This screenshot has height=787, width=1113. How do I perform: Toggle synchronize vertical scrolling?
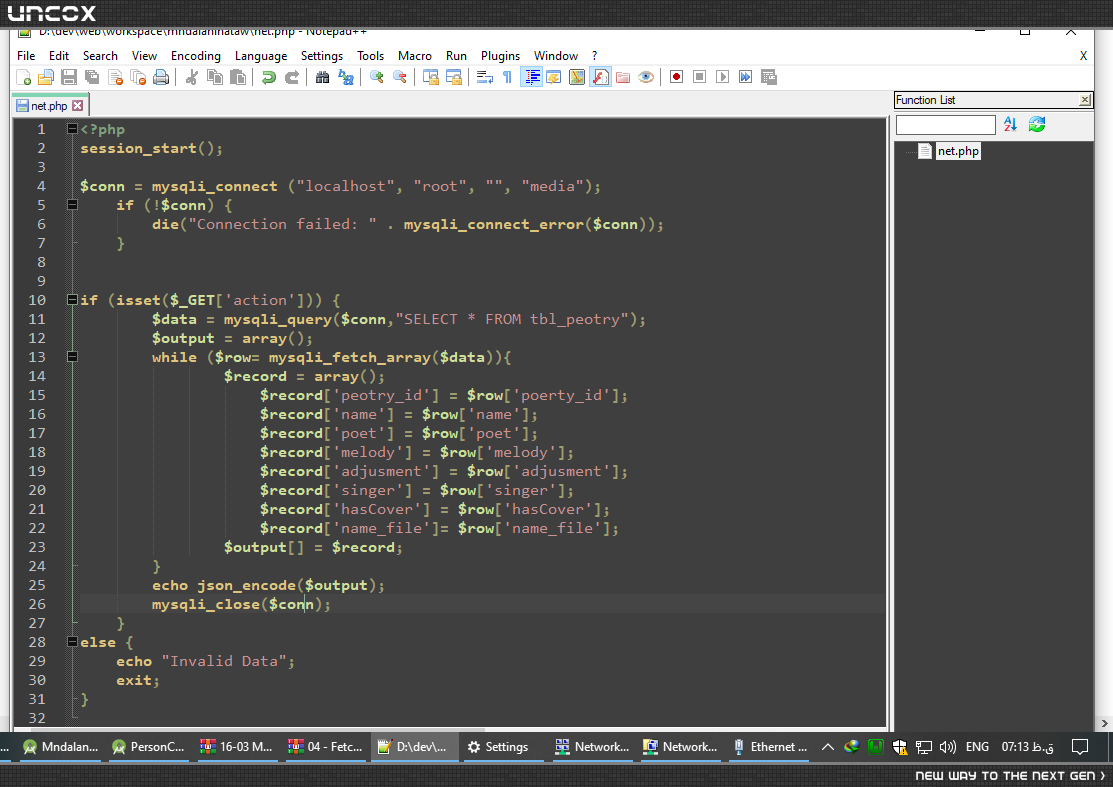[430, 77]
